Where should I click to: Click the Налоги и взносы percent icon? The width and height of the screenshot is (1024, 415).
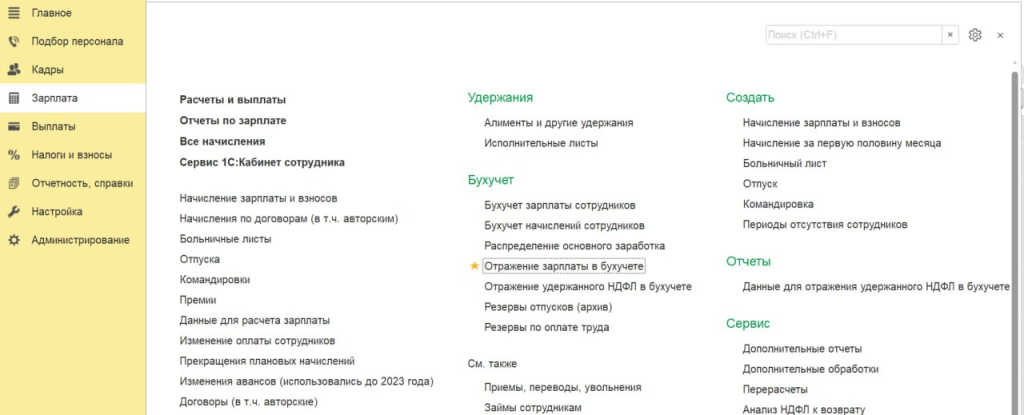point(14,155)
